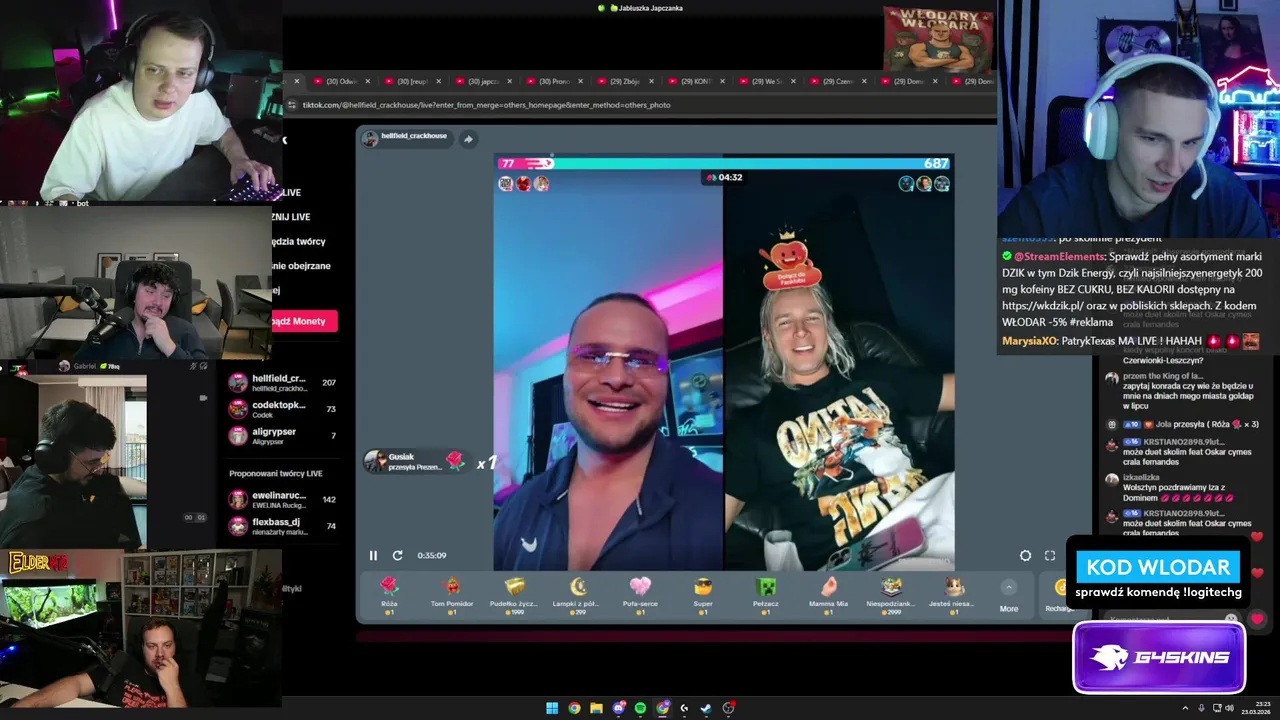Send the Pudełko życzeń gift box
Image resolution: width=1280 pixels, height=720 pixels.
[x=514, y=594]
